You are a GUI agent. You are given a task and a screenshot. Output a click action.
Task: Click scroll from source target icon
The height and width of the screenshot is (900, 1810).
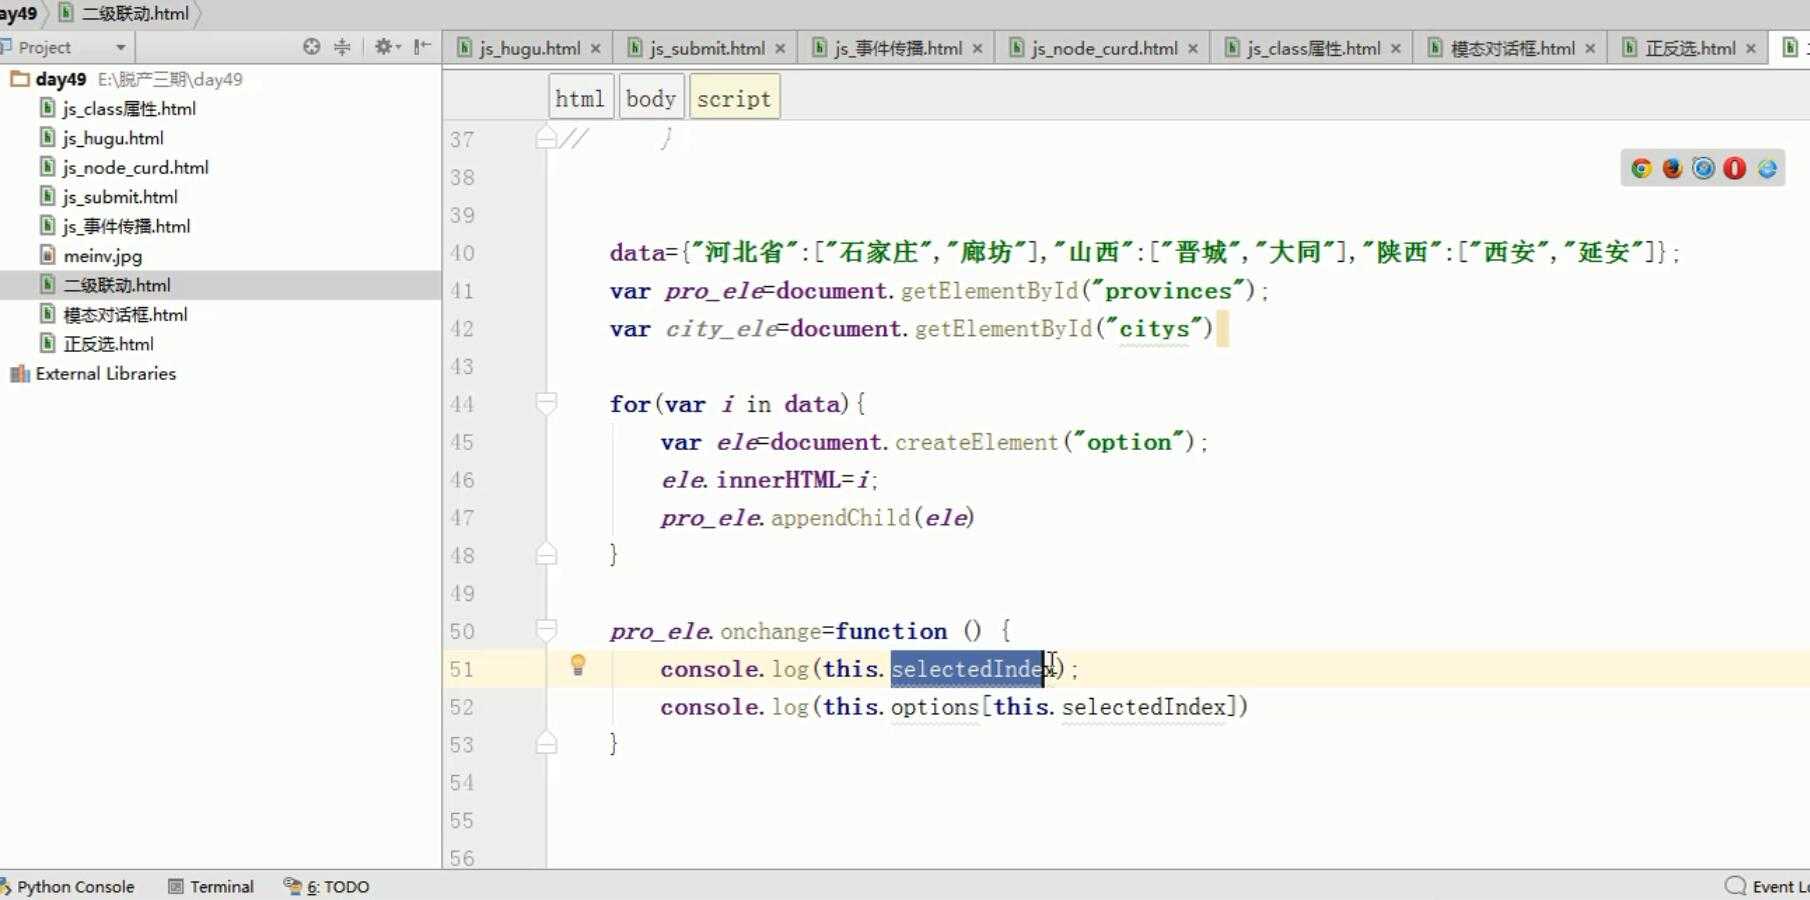coord(312,47)
